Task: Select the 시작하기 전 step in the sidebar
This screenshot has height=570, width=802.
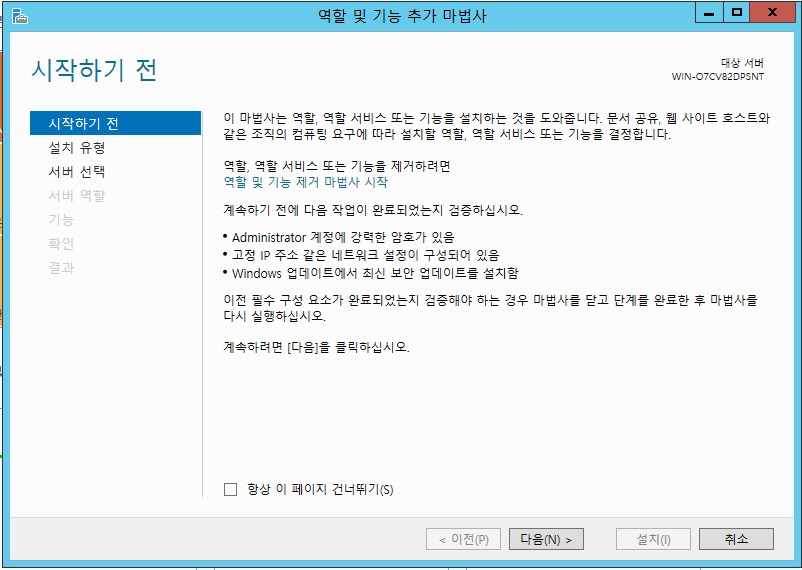Action: pos(84,123)
